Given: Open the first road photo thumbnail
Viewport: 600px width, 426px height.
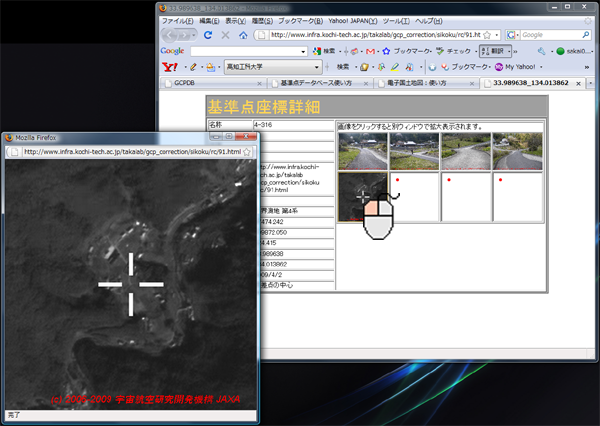Looking at the screenshot, I should (x=362, y=151).
